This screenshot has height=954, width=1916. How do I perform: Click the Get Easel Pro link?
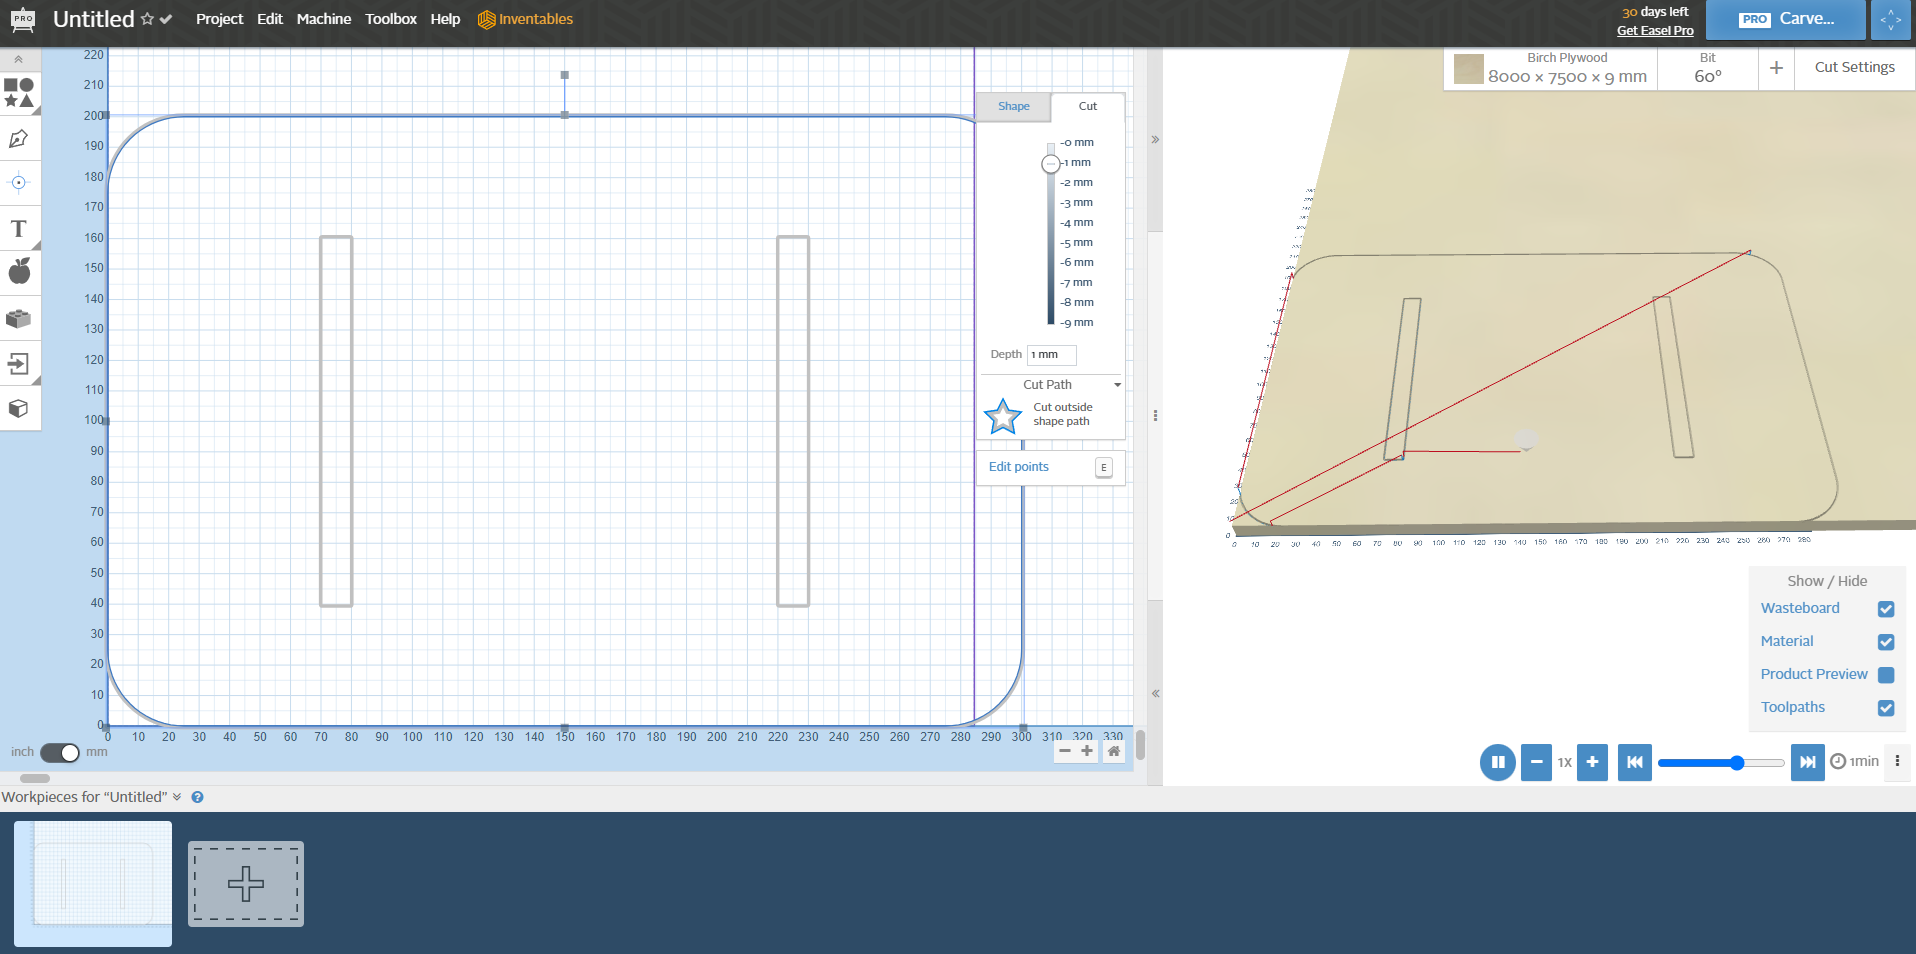coord(1655,31)
